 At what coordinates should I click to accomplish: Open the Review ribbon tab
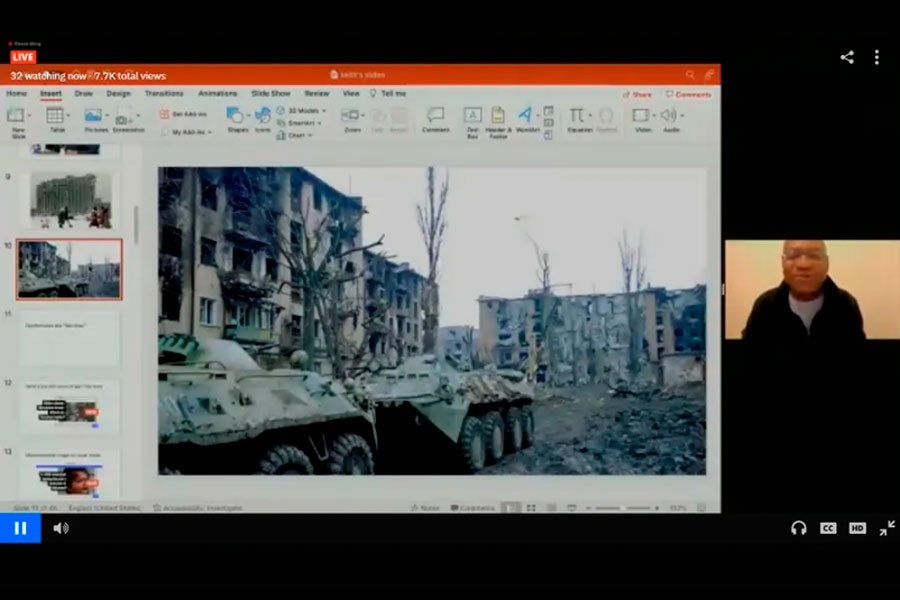[x=317, y=93]
